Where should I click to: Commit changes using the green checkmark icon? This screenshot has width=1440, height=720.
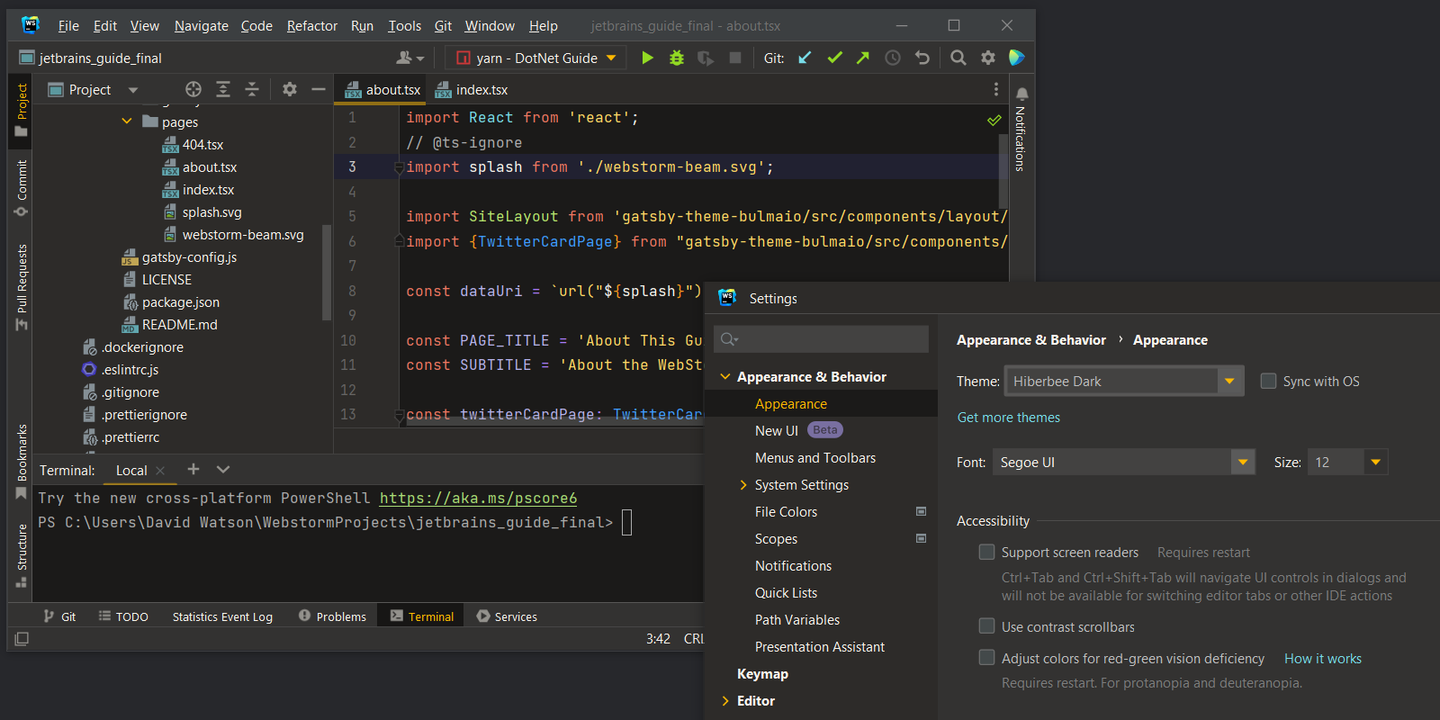[834, 57]
